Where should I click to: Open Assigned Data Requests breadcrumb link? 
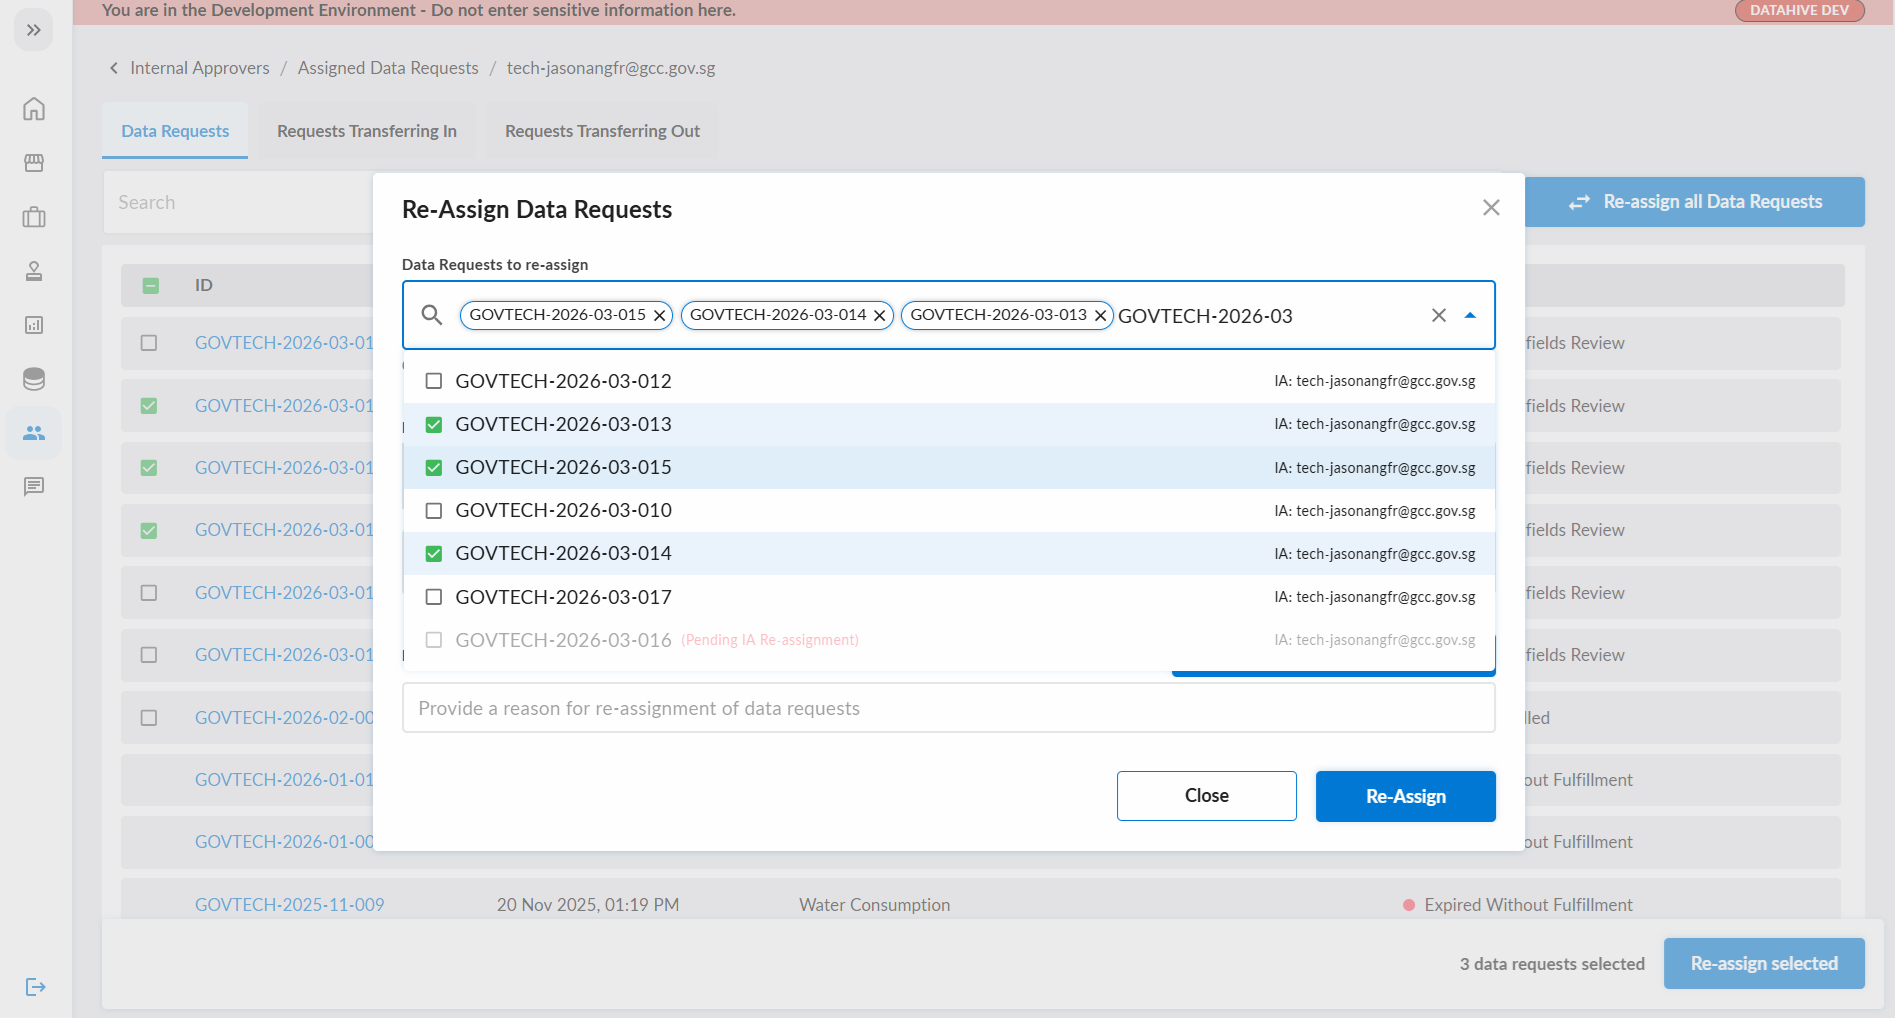(388, 68)
